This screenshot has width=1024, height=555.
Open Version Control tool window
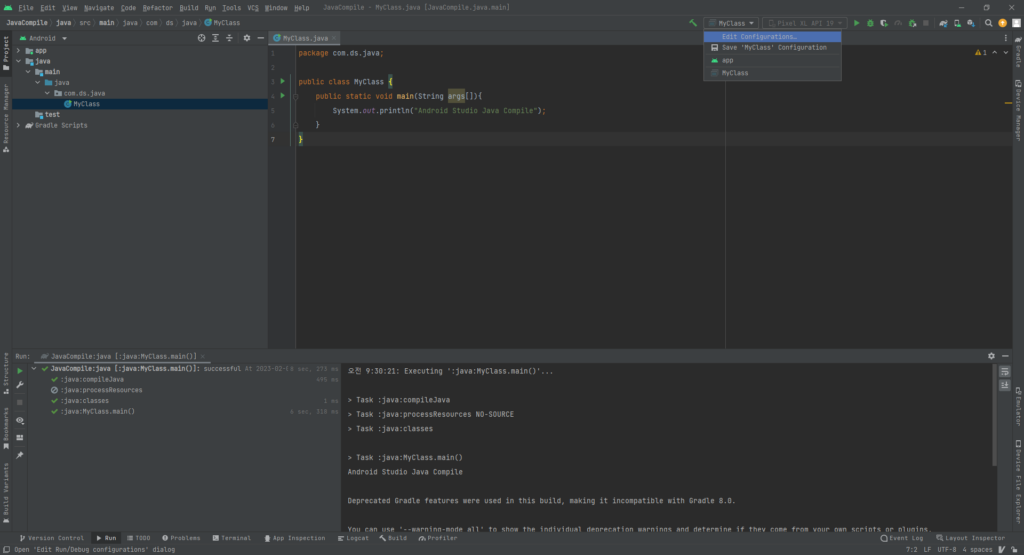52,538
